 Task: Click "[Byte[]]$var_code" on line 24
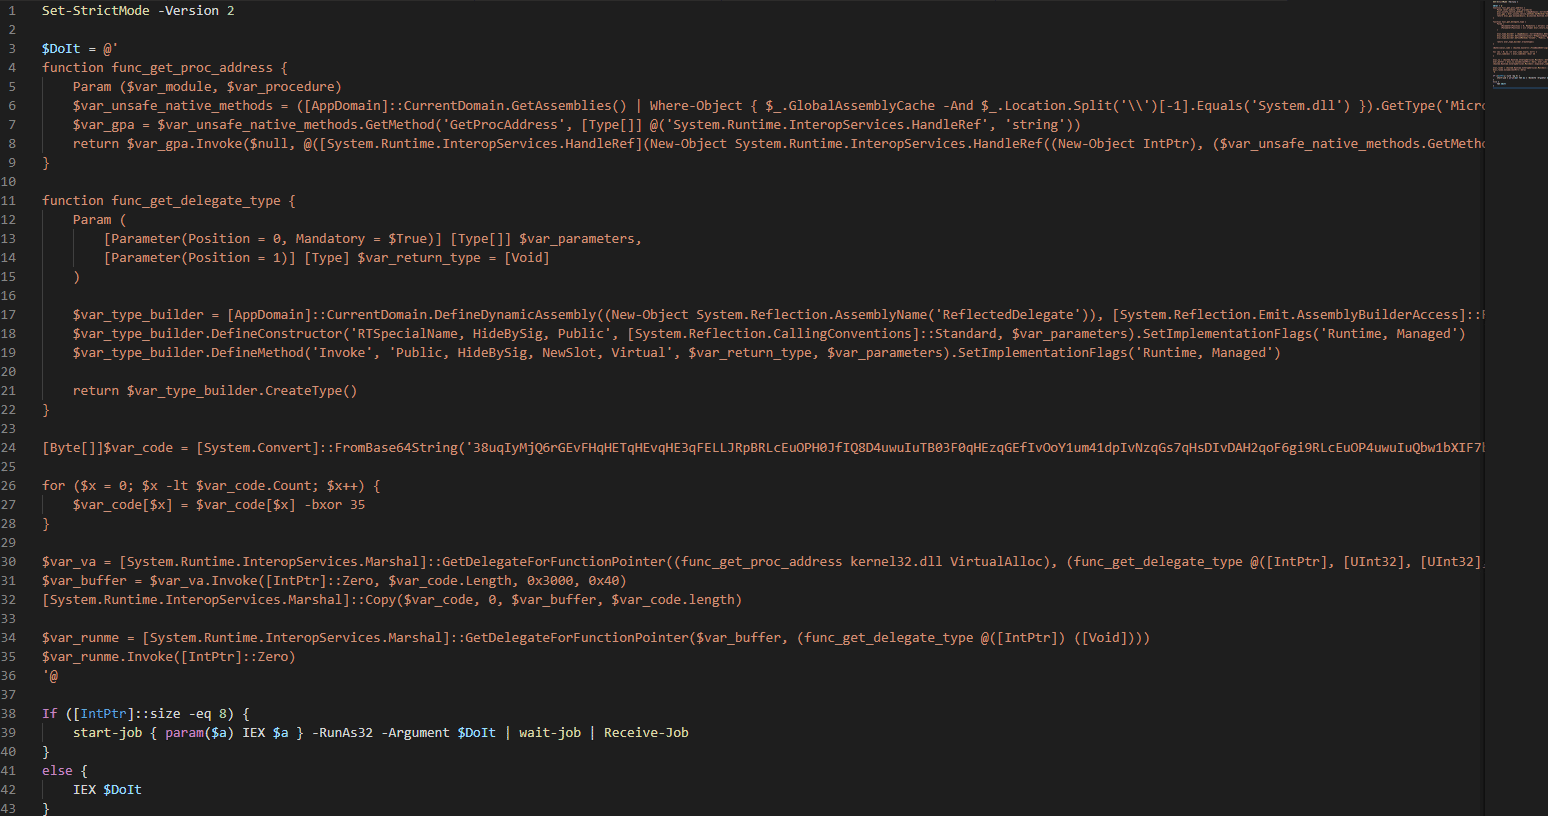107,448
